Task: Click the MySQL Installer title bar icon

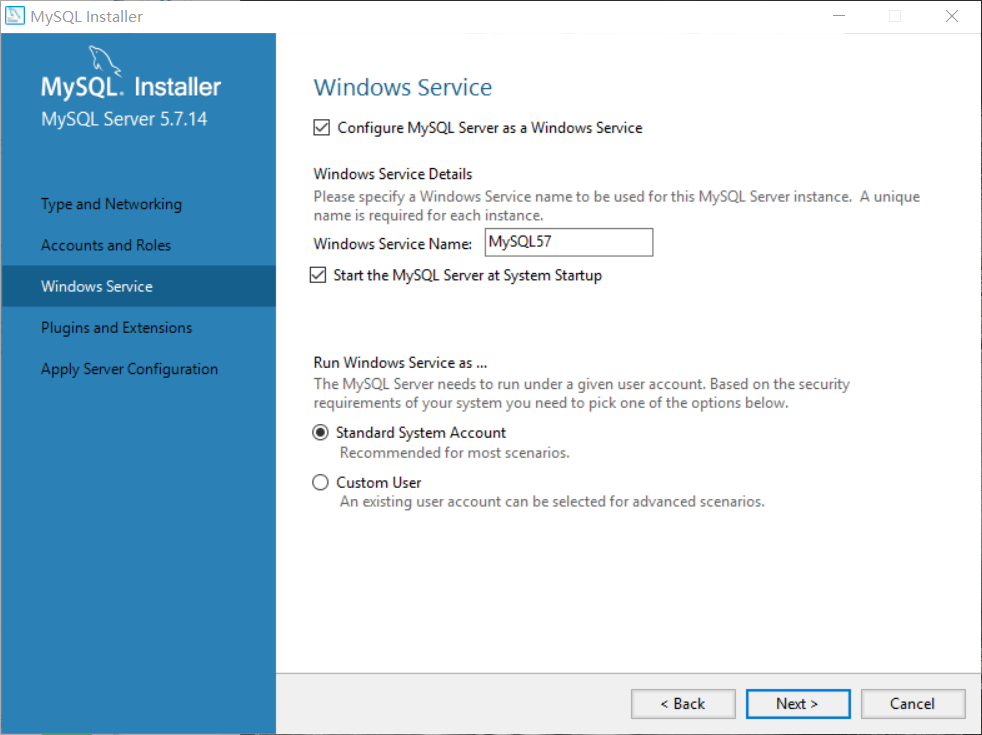Action: pyautogui.click(x=14, y=15)
